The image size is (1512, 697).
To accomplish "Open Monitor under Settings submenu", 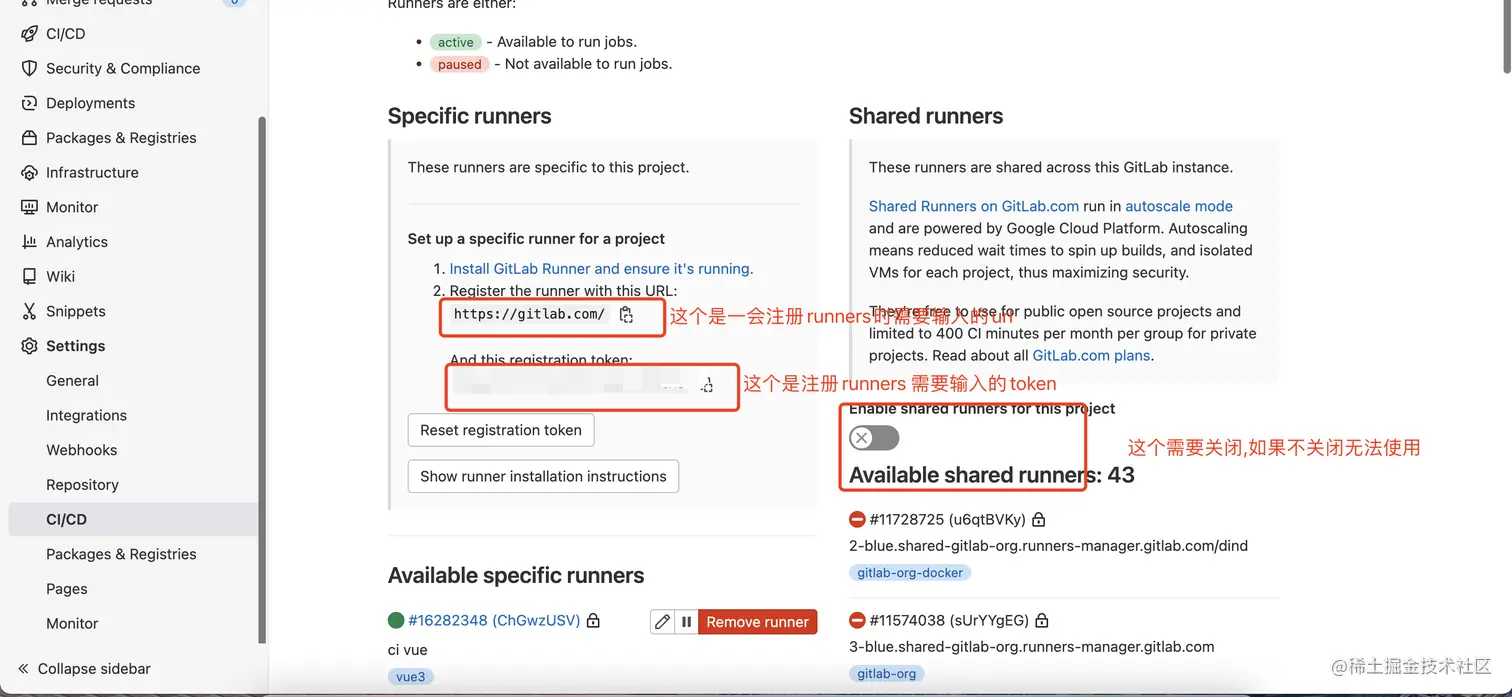I will pos(72,623).
